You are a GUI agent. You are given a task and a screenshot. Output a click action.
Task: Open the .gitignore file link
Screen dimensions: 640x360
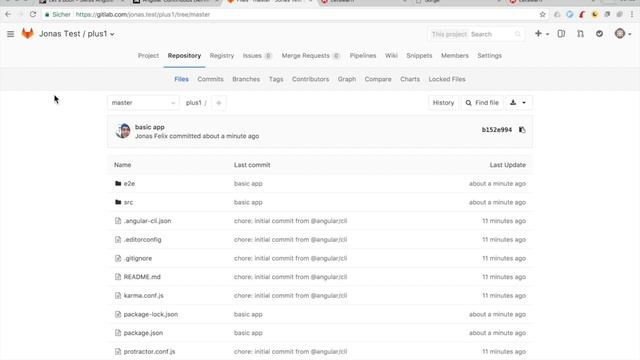(x=138, y=258)
